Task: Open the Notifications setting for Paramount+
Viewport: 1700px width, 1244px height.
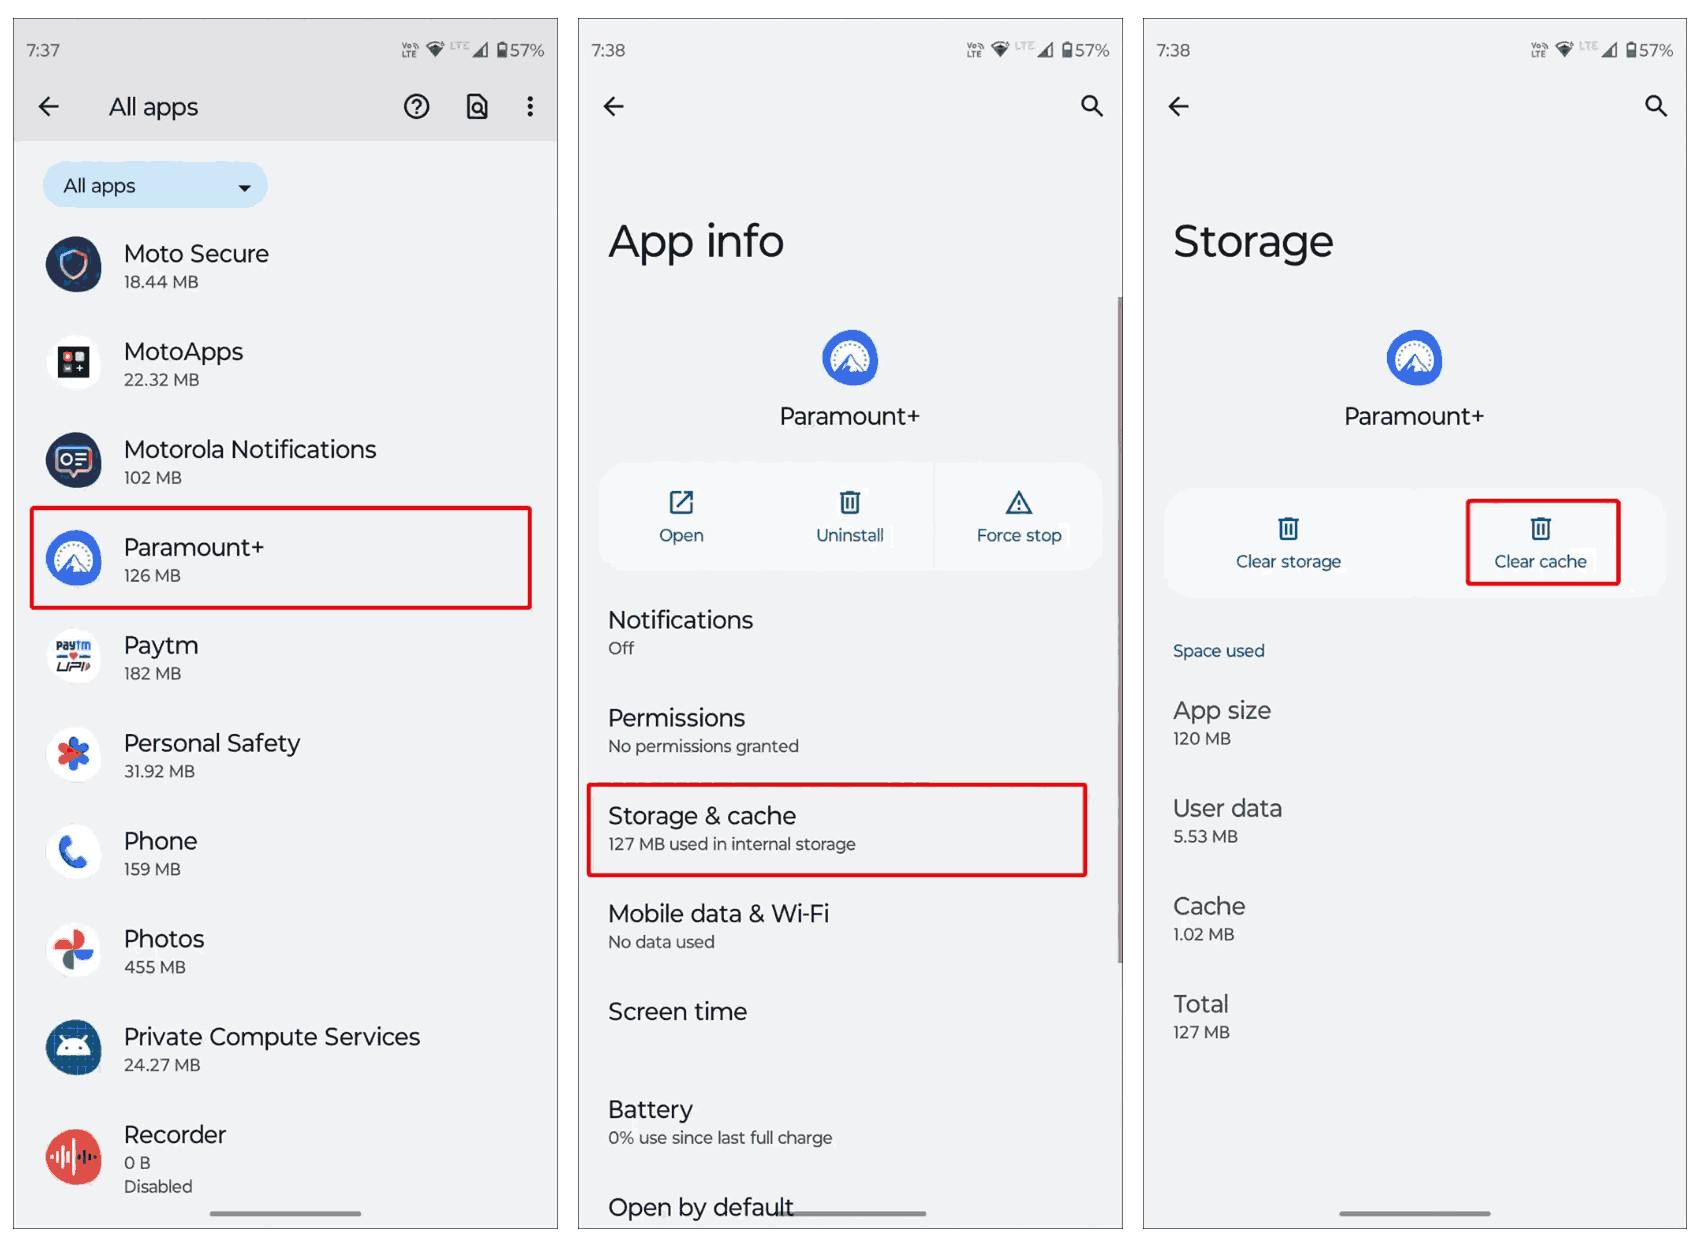Action: coord(836,633)
